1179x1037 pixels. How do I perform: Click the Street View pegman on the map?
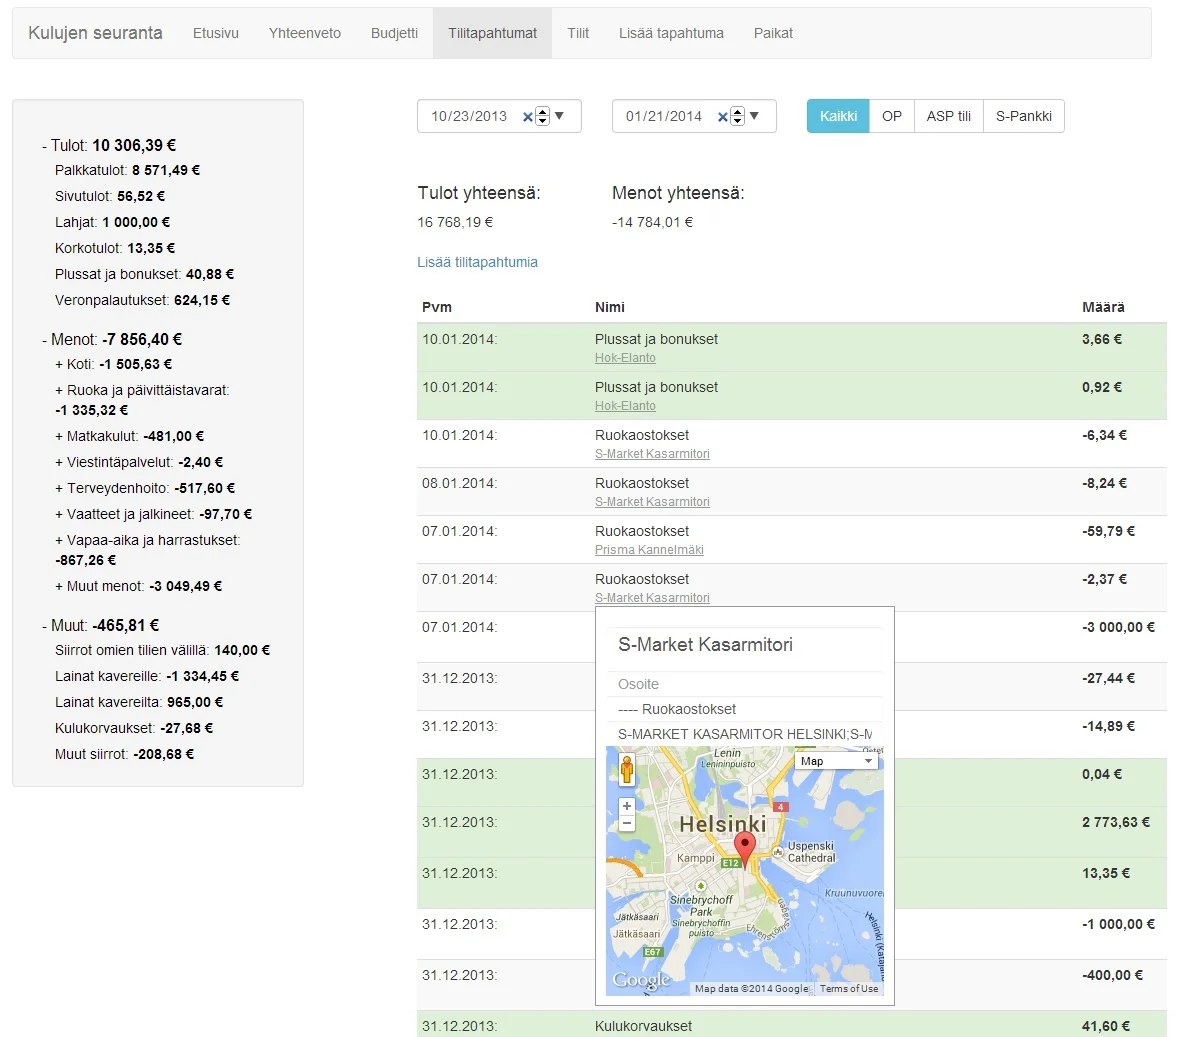tap(627, 770)
